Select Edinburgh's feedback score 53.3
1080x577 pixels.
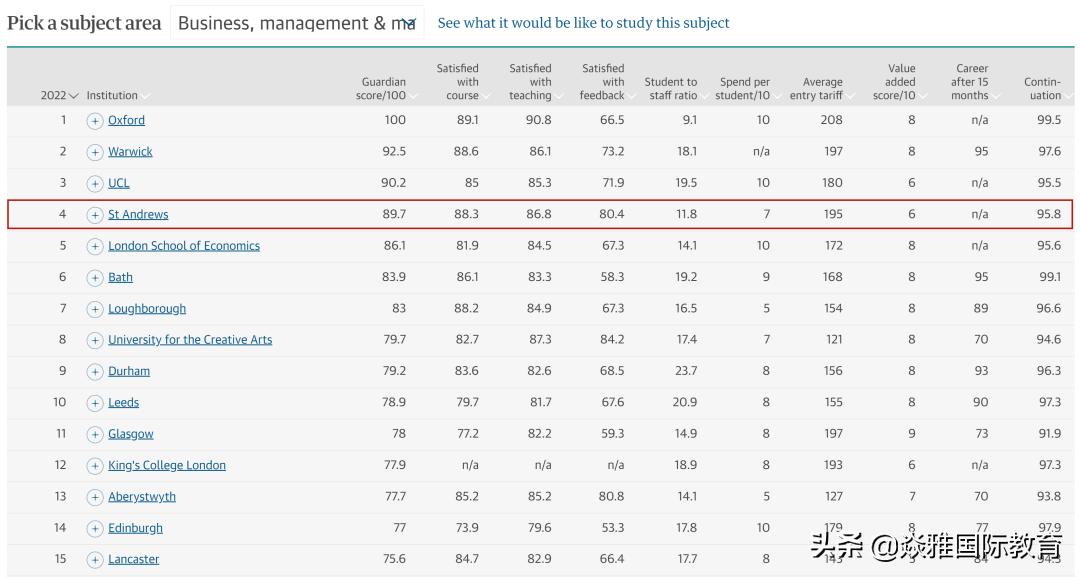[612, 528]
